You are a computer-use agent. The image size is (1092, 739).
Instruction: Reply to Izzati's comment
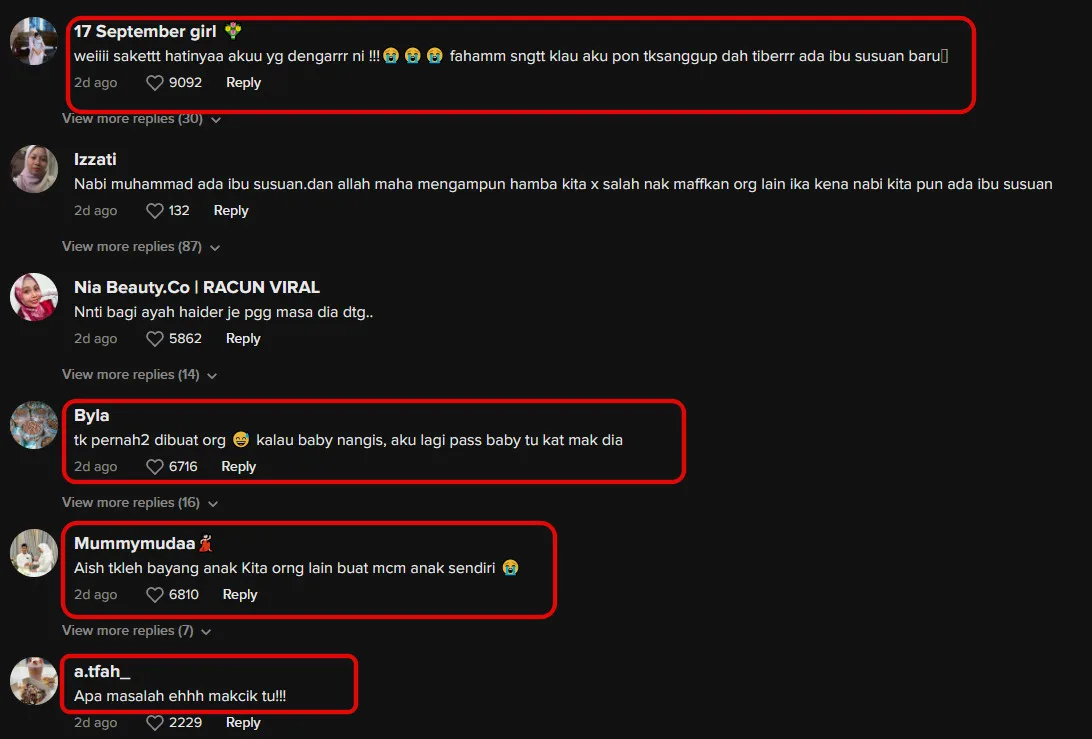pos(231,211)
